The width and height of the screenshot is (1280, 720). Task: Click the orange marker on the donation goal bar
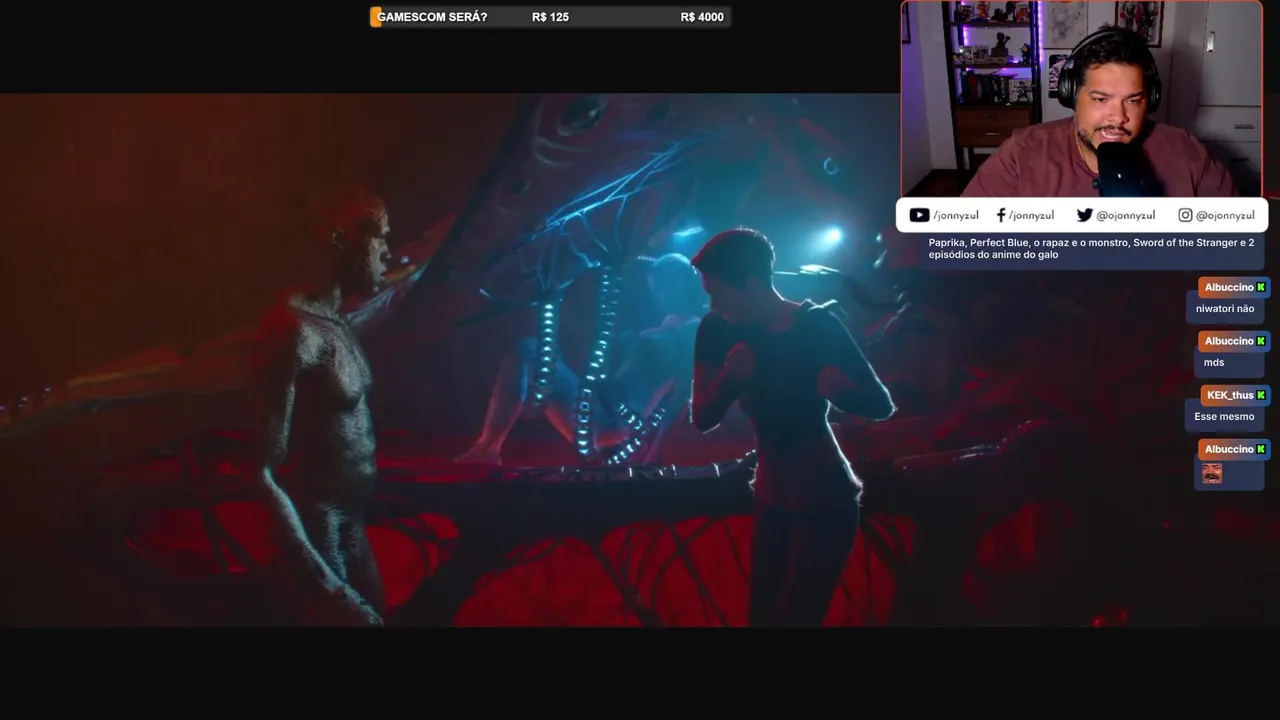375,17
